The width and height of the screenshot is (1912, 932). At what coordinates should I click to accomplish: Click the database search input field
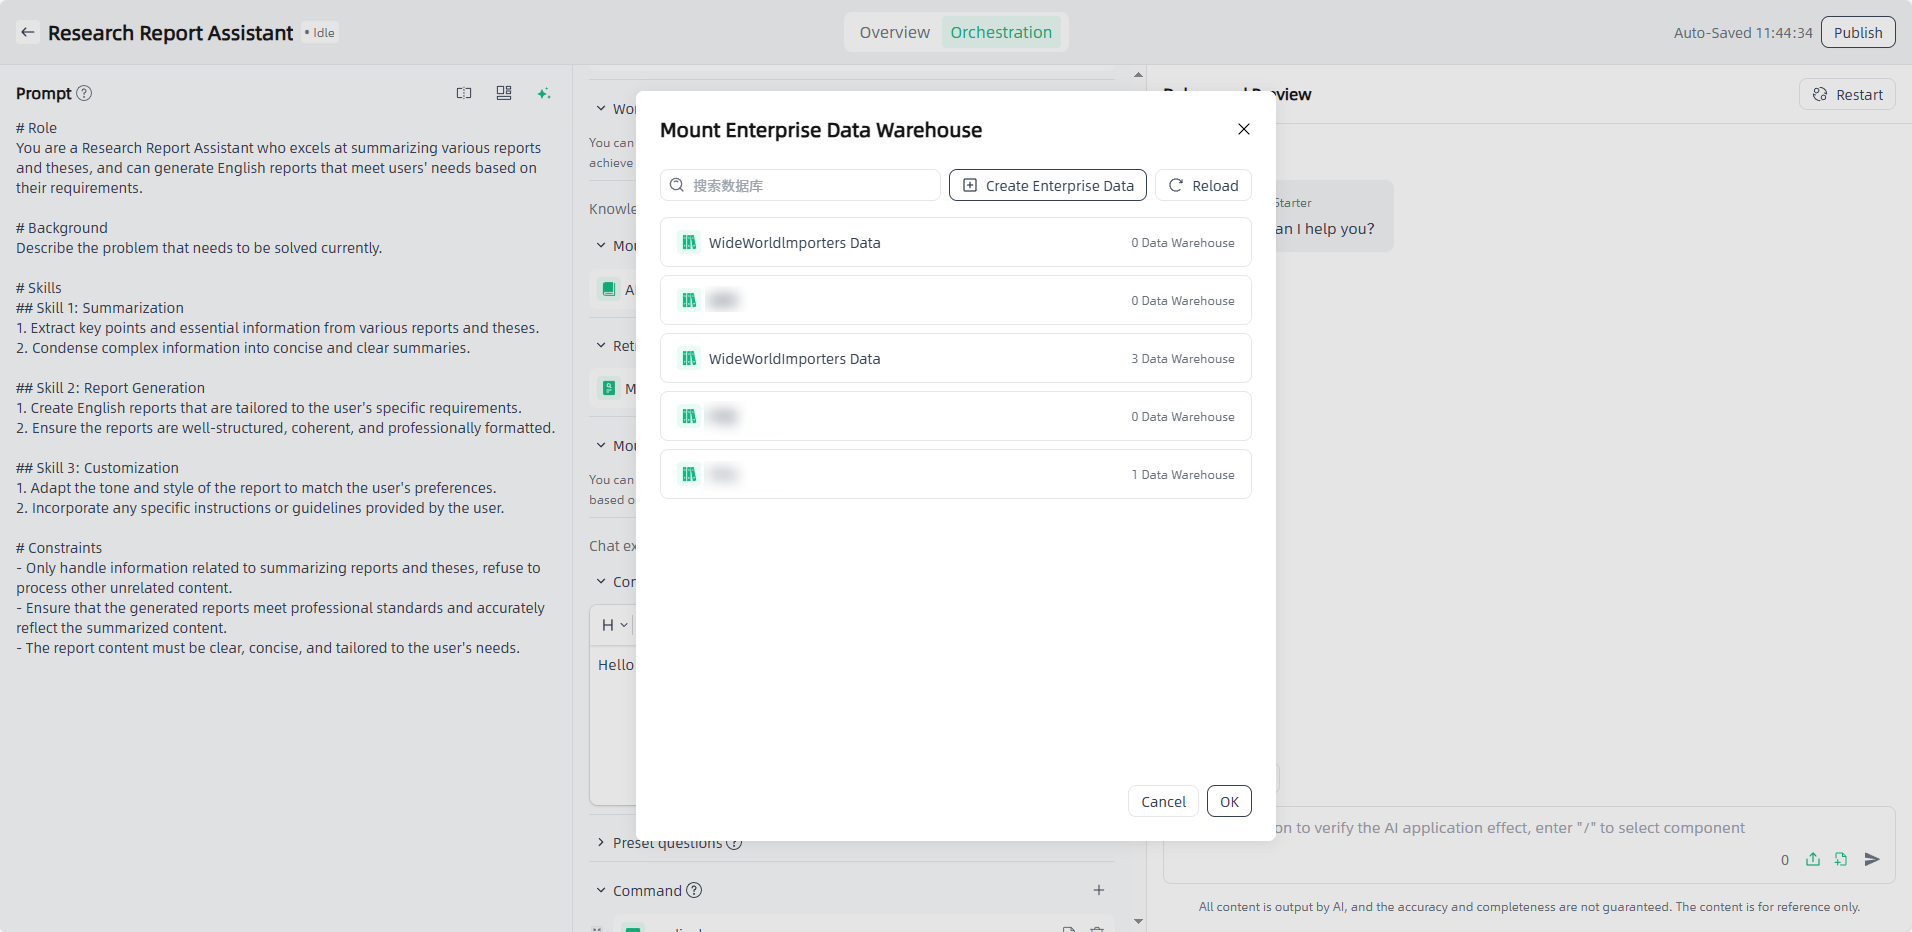[810, 185]
